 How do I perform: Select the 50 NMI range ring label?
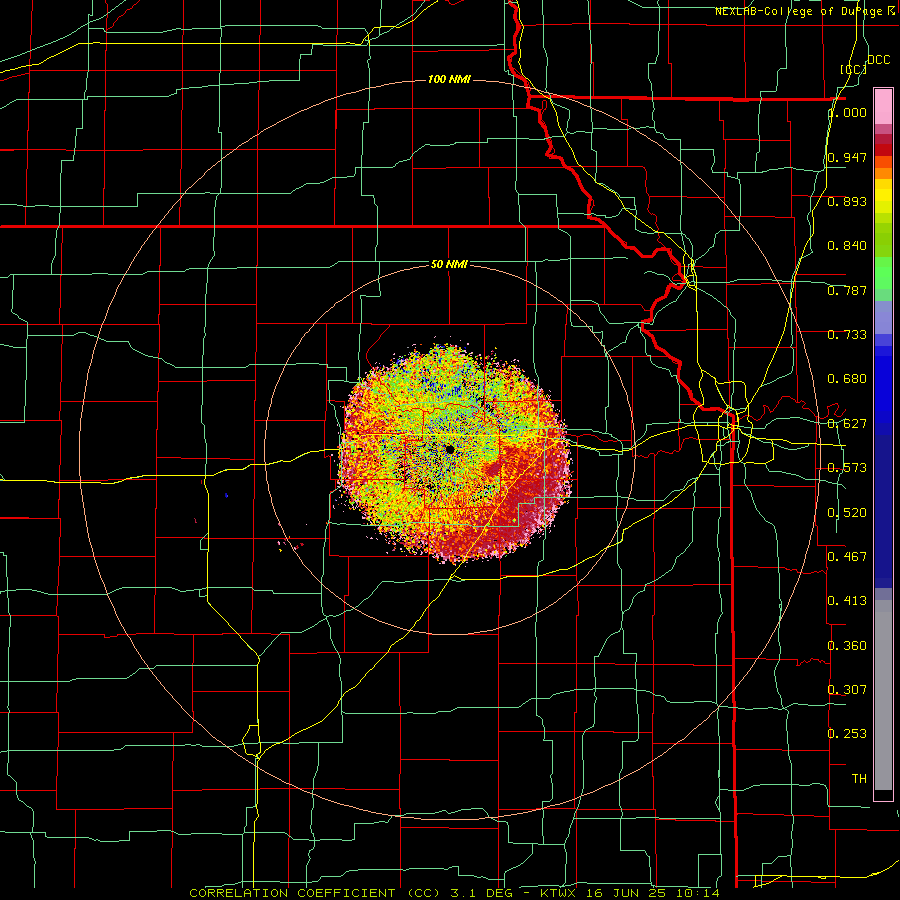pyautogui.click(x=449, y=264)
